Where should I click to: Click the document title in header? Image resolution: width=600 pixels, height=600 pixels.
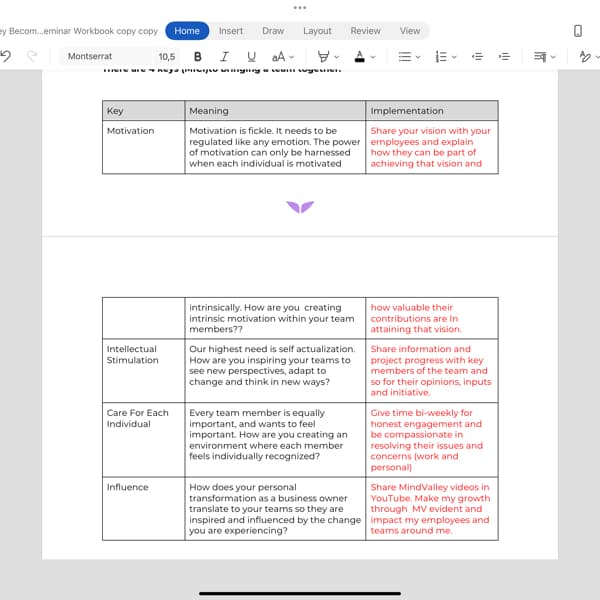(x=79, y=31)
